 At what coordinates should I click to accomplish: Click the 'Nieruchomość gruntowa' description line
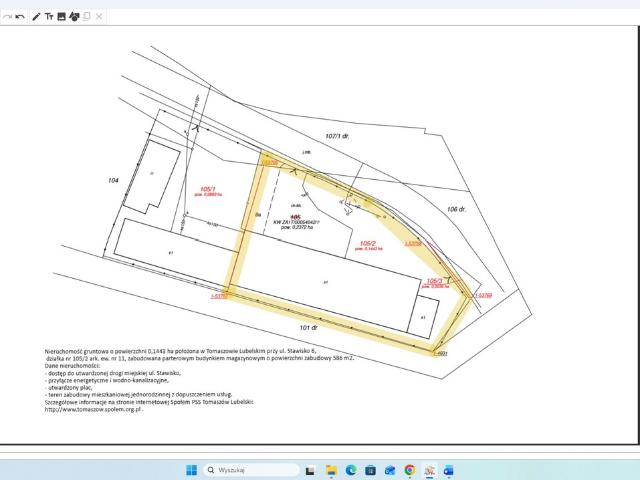click(x=180, y=351)
